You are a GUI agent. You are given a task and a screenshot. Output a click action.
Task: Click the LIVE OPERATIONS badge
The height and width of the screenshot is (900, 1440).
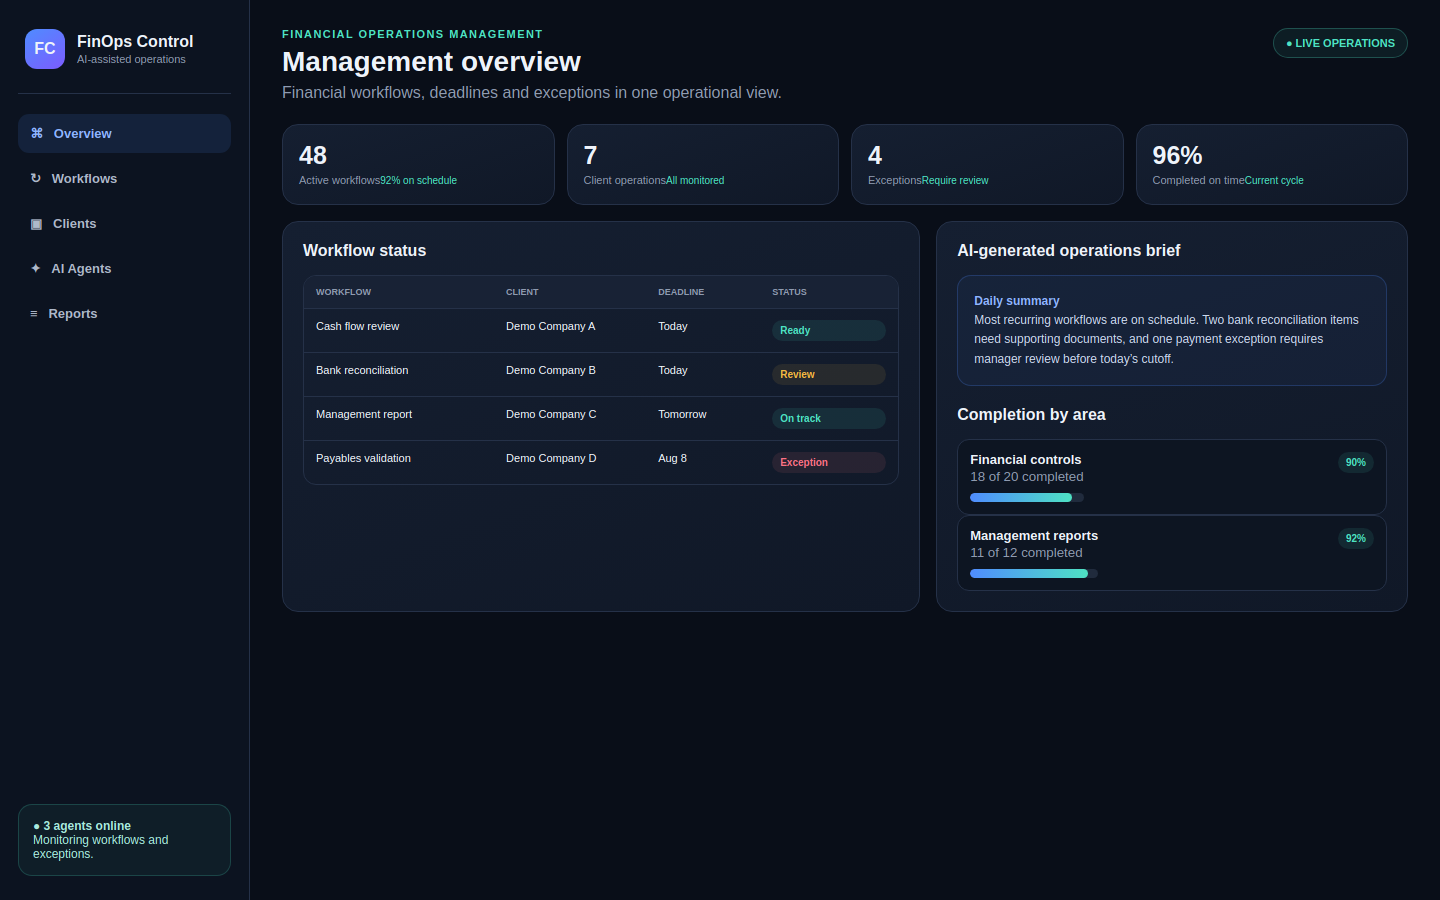click(1340, 43)
